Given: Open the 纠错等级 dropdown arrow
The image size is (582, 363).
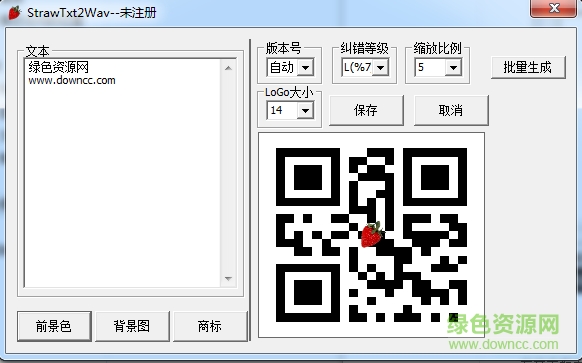Looking at the screenshot, I should (380, 68).
